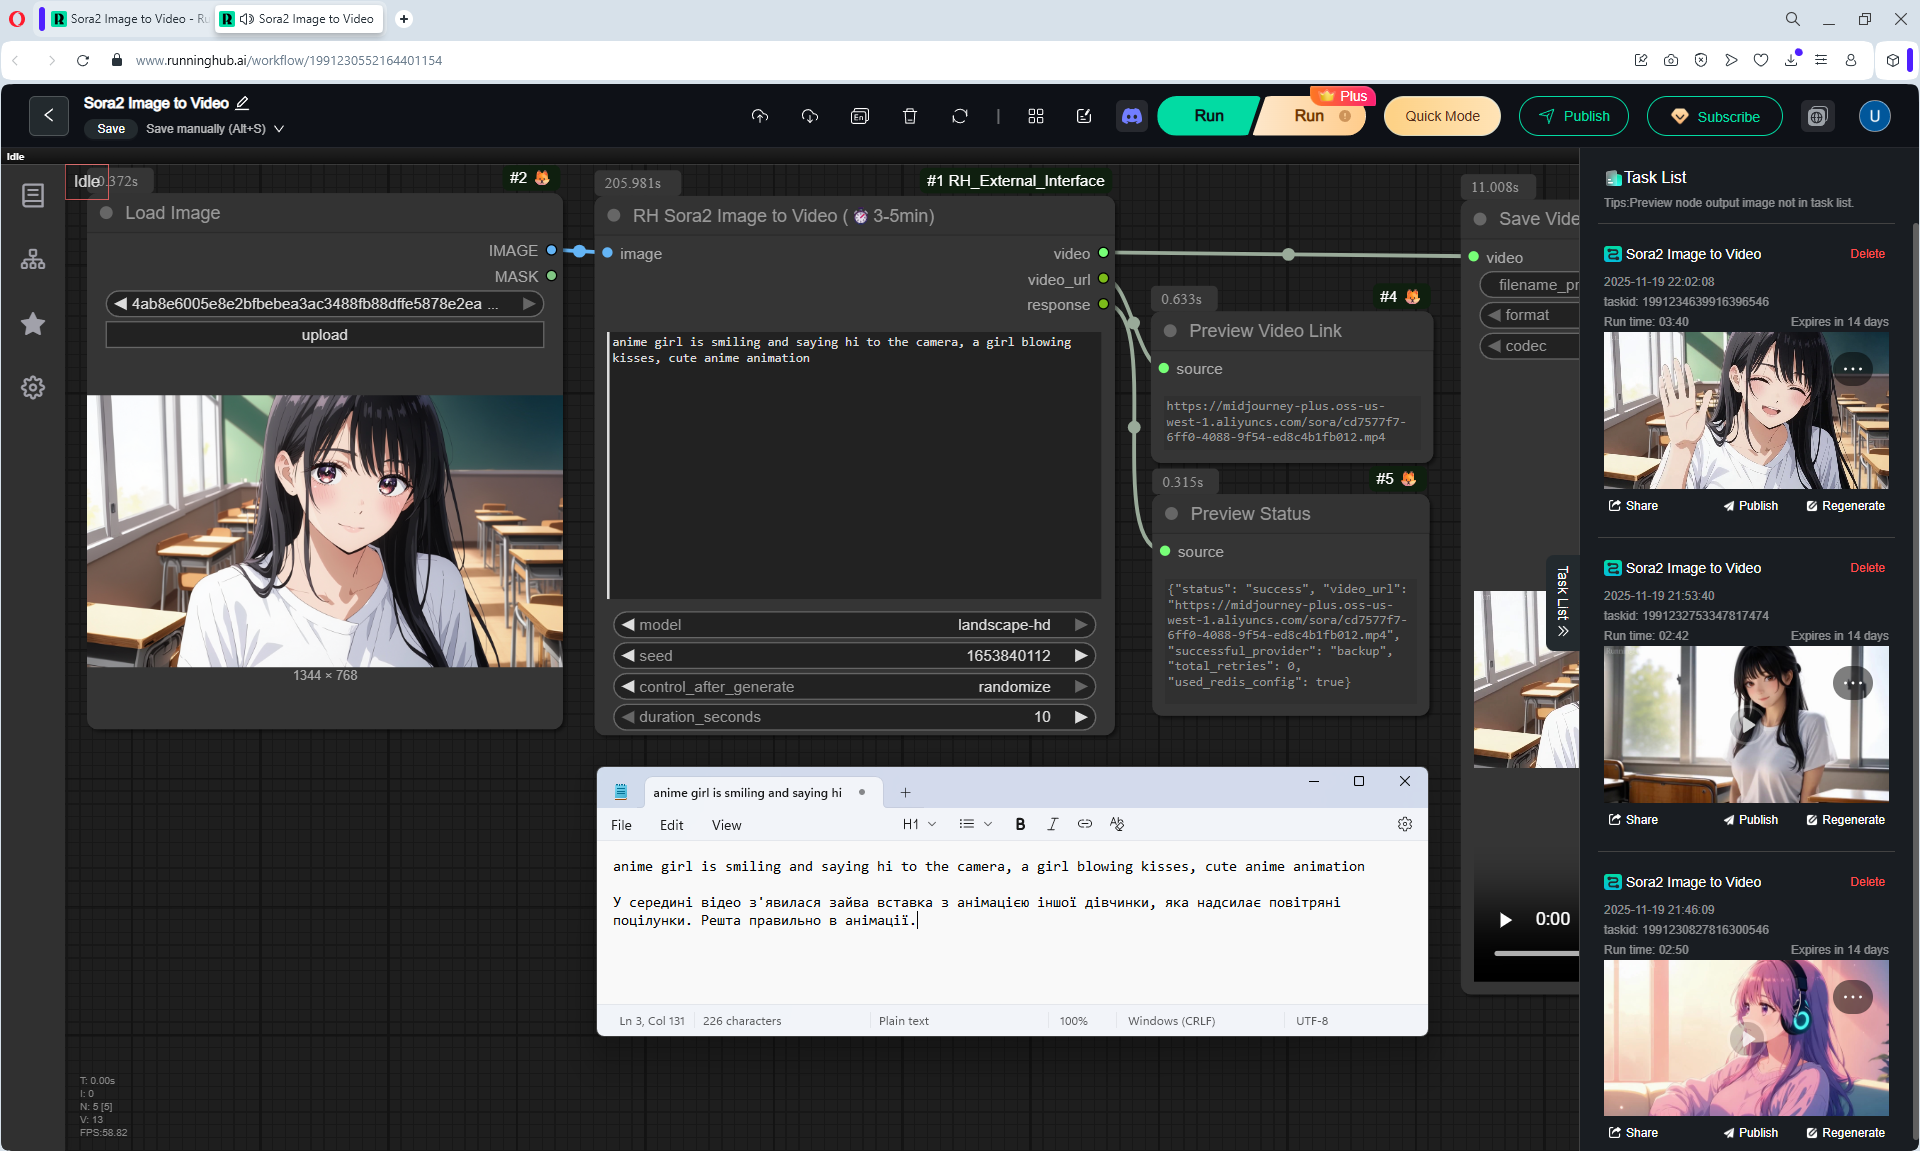Click the trash delete icon in toolbar
Viewport: 1920px width, 1151px height.
(x=909, y=116)
